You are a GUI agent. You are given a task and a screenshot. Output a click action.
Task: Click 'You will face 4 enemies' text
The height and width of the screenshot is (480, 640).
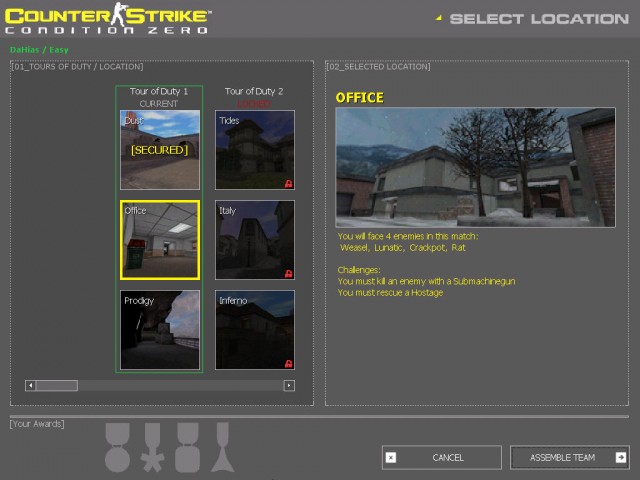408,236
